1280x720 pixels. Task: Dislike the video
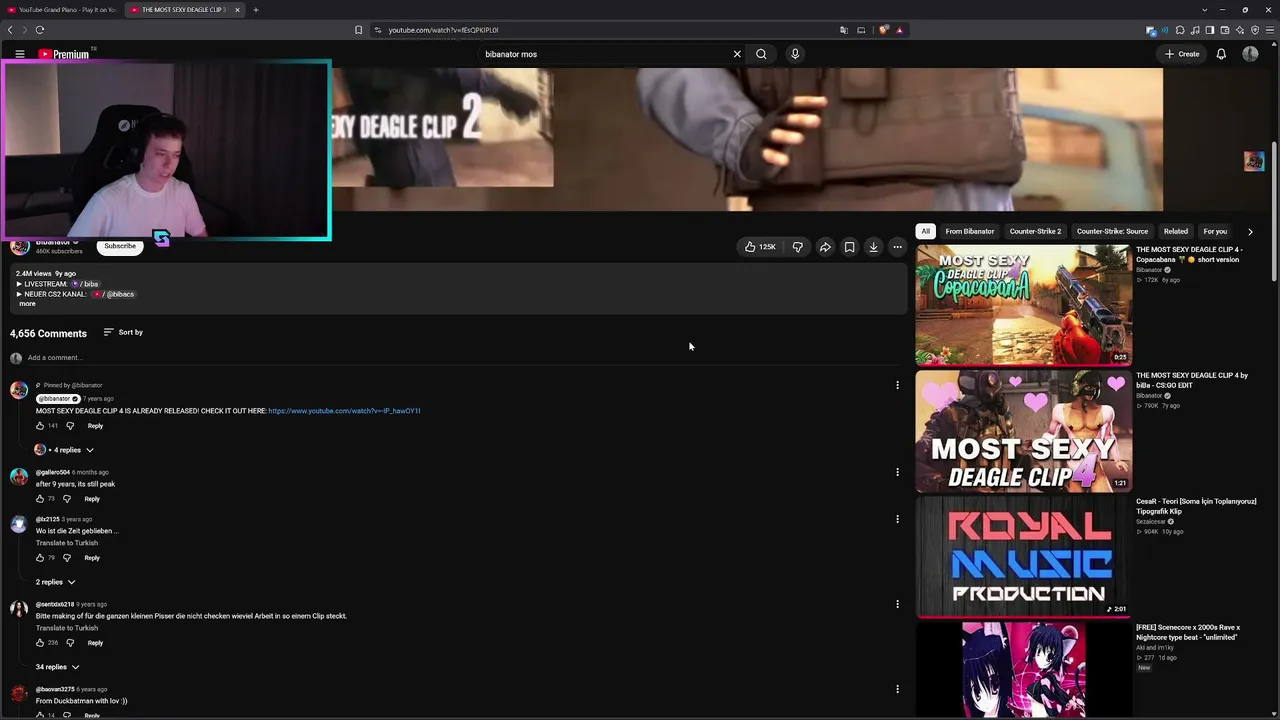pyautogui.click(x=797, y=247)
